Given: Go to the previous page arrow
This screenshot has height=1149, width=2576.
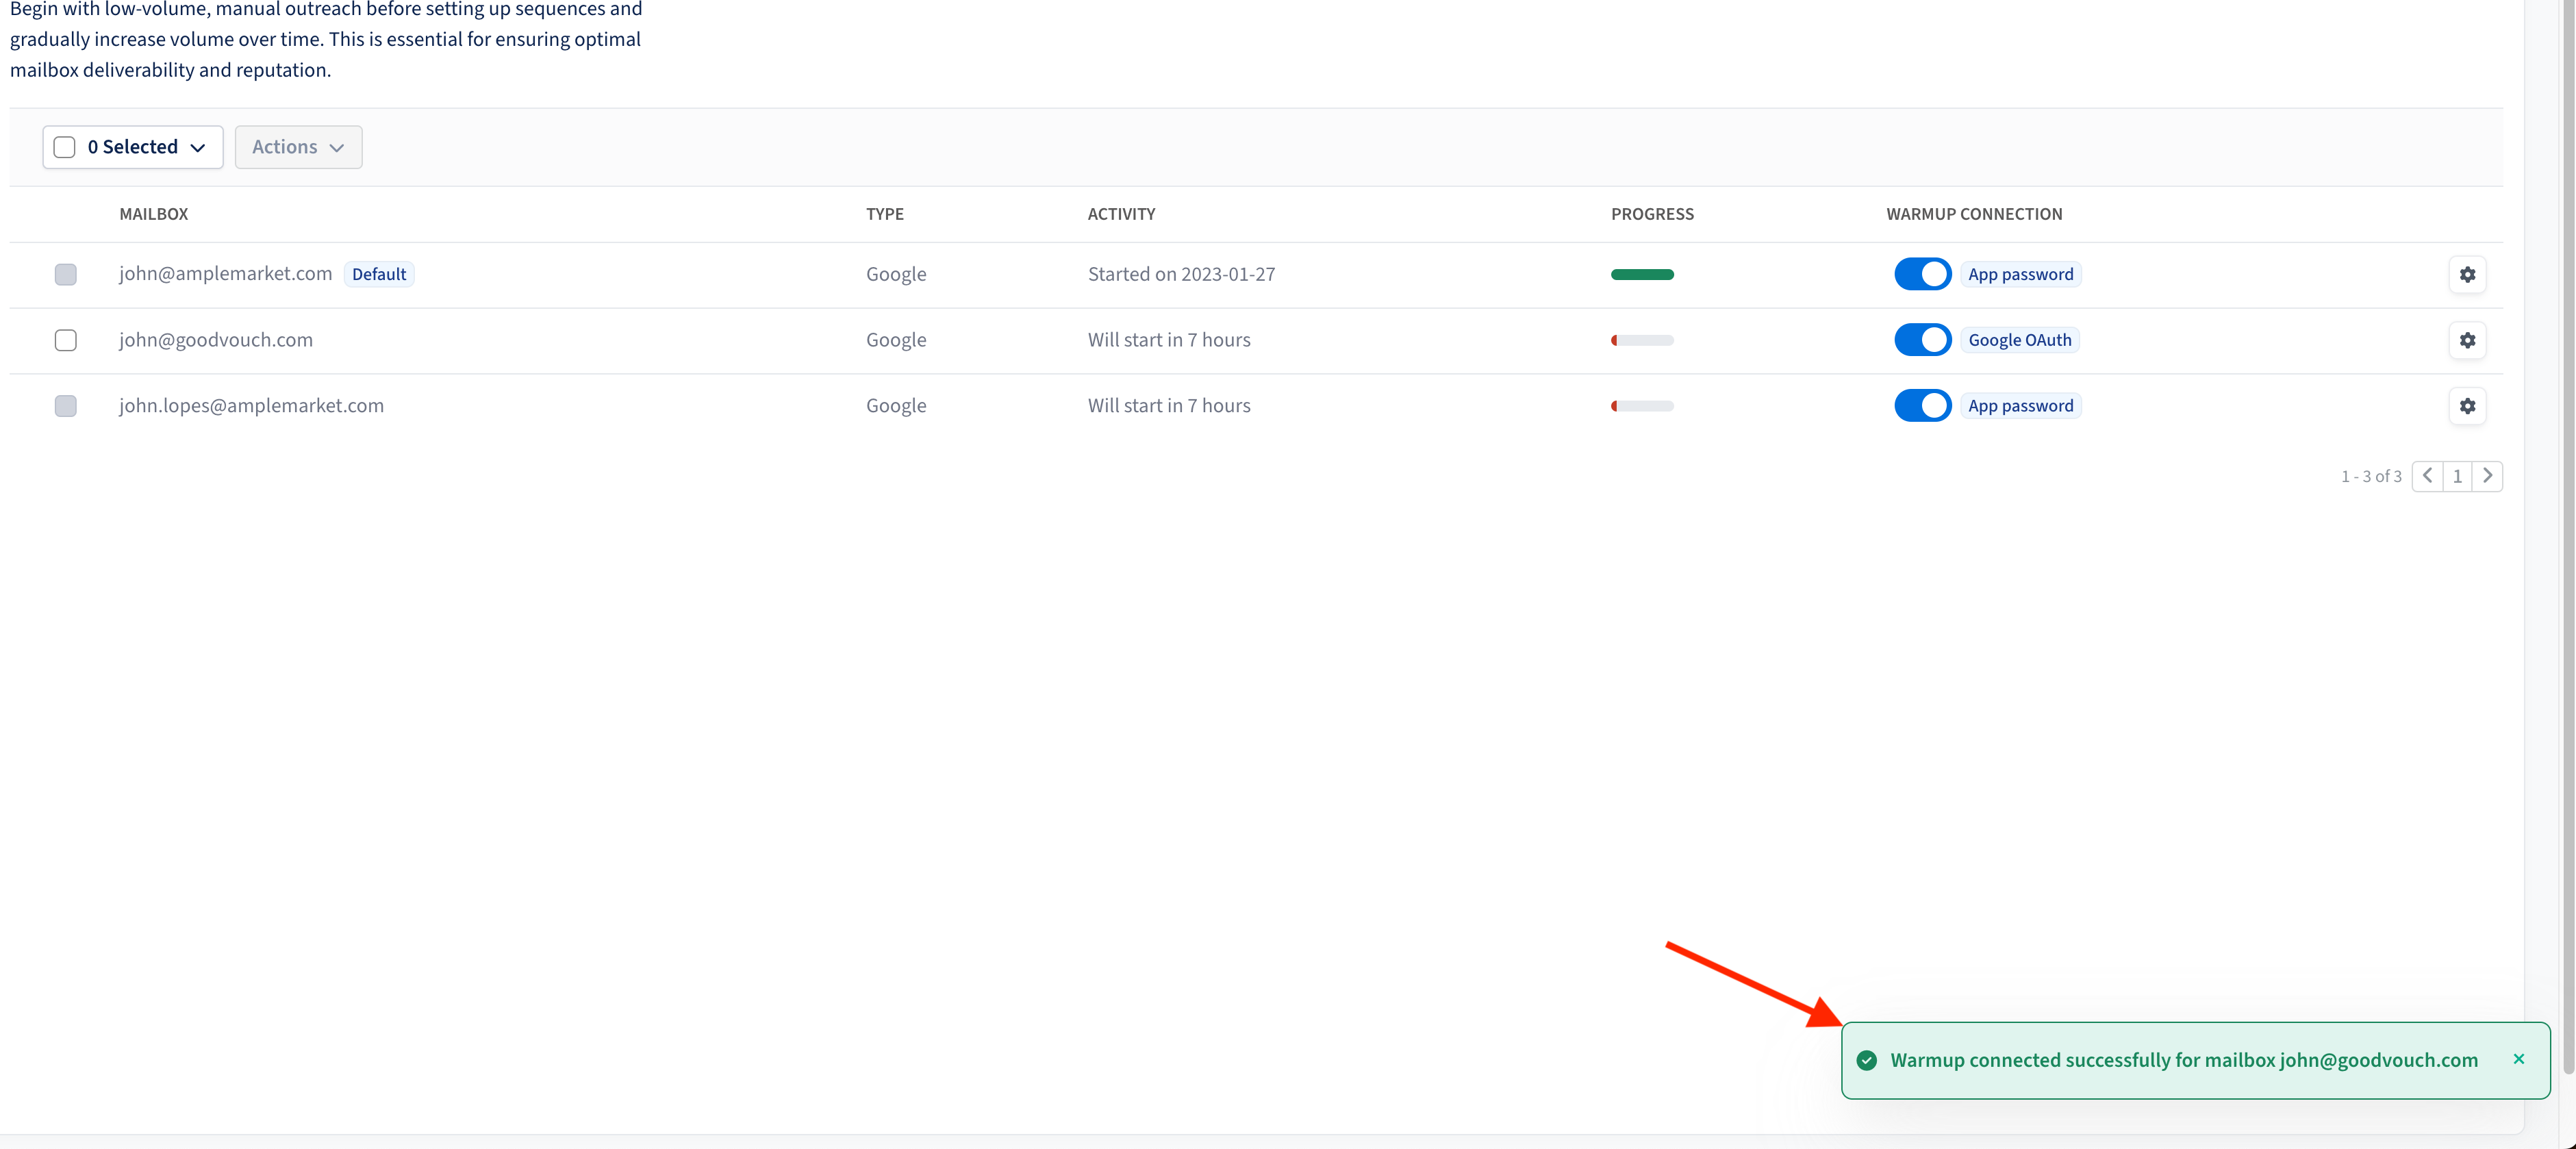Looking at the screenshot, I should coord(2427,476).
